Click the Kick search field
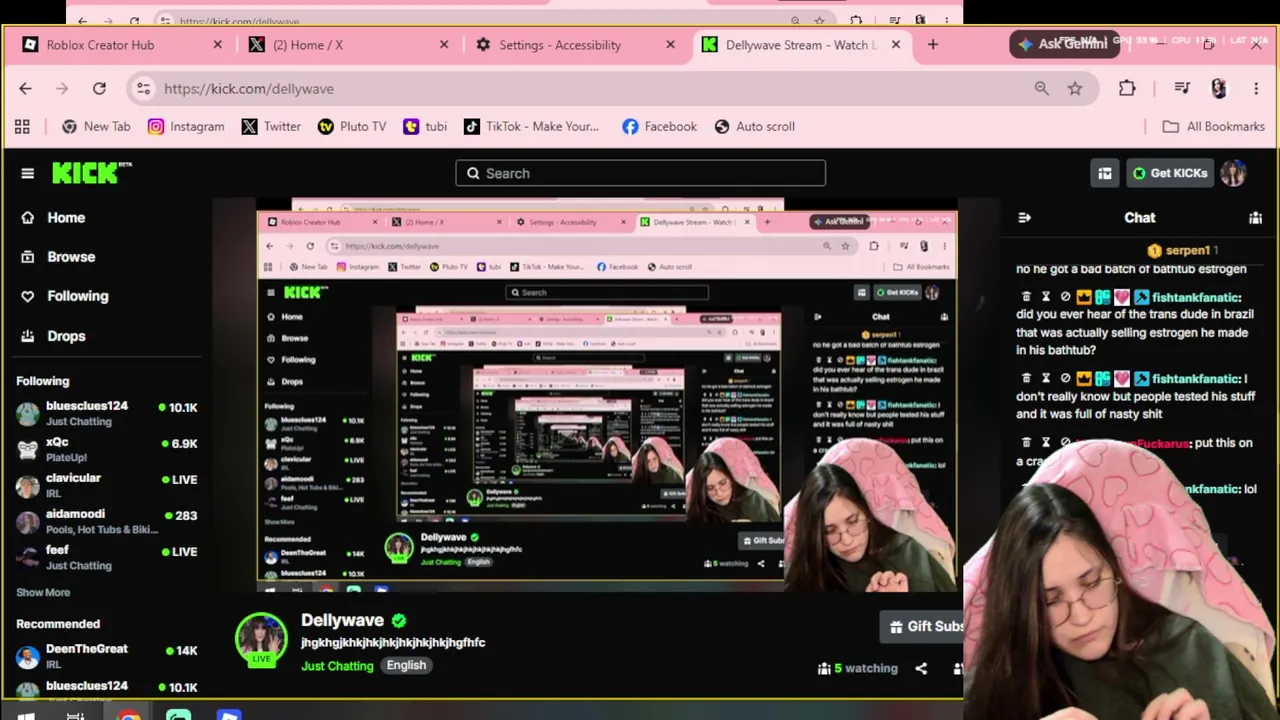1280x720 pixels. tap(640, 173)
